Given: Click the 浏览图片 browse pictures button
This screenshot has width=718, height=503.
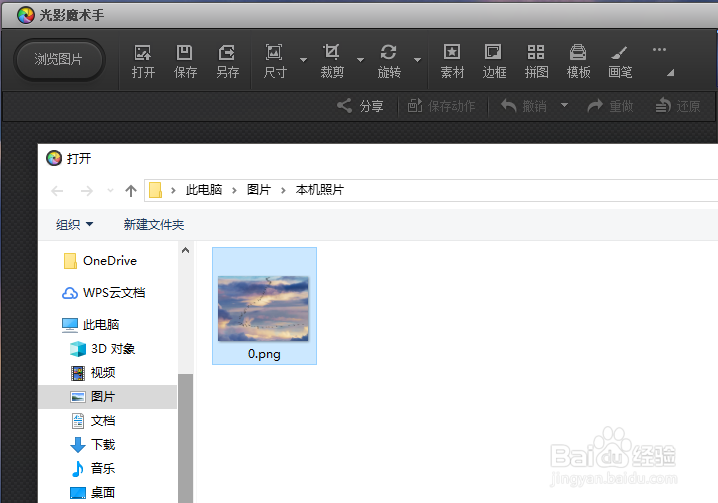Looking at the screenshot, I should [59, 60].
